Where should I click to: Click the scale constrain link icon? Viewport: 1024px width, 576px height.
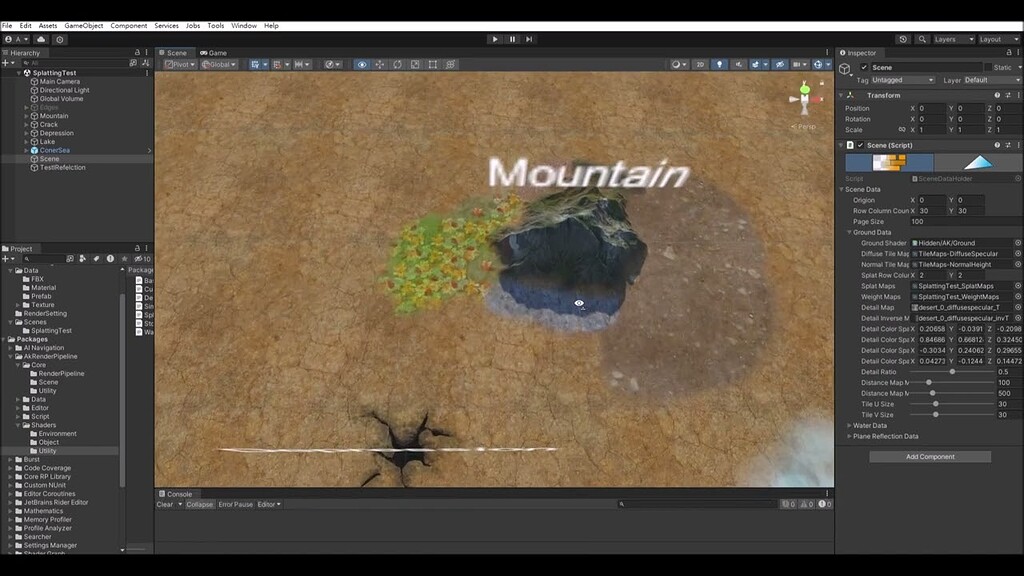(x=903, y=129)
